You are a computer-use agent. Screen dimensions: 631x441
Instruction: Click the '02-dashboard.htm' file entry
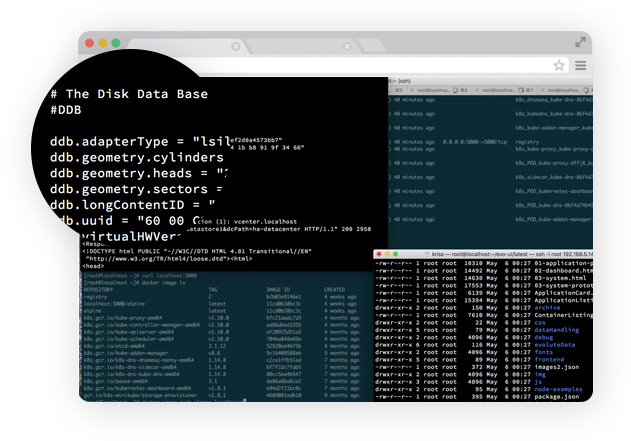tap(563, 271)
